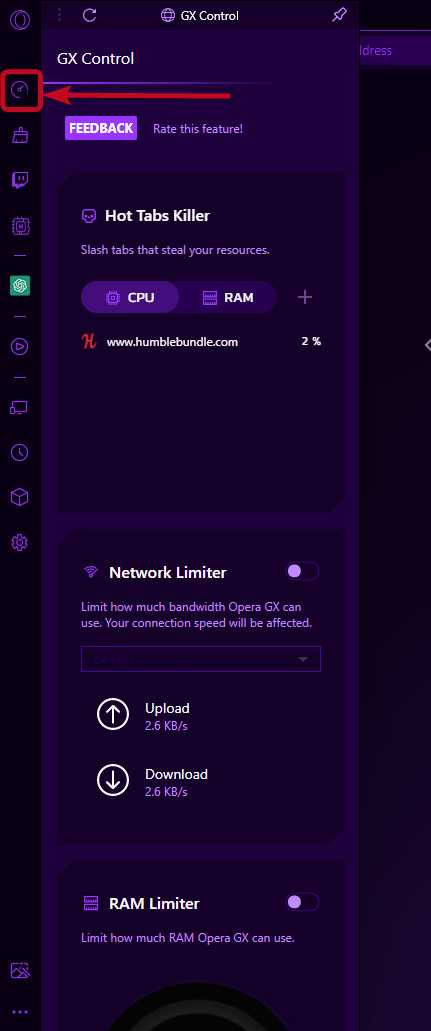Open the ChatGPT sidebar icon
Screen dimensions: 431x1031
[20, 285]
